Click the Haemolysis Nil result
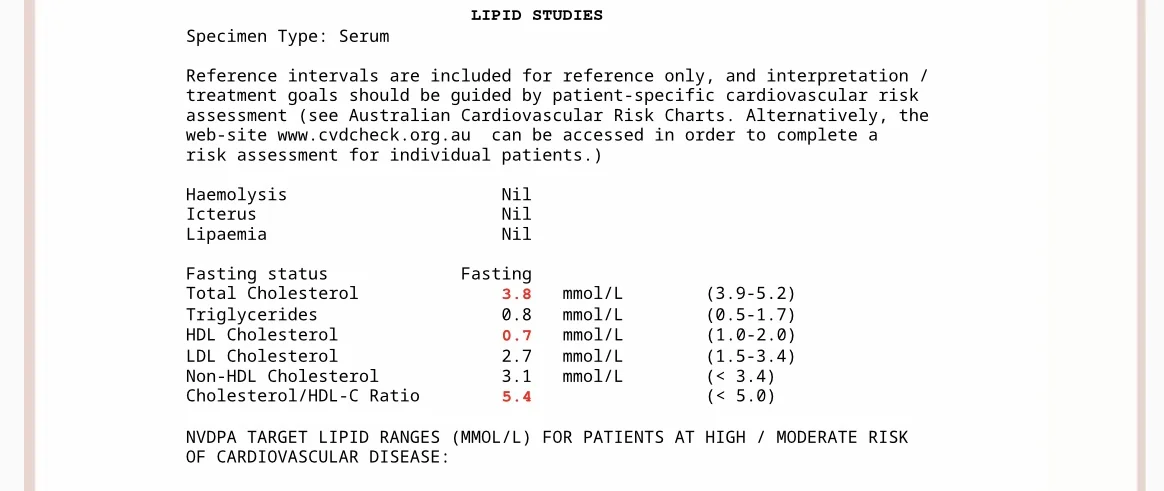 tap(517, 195)
